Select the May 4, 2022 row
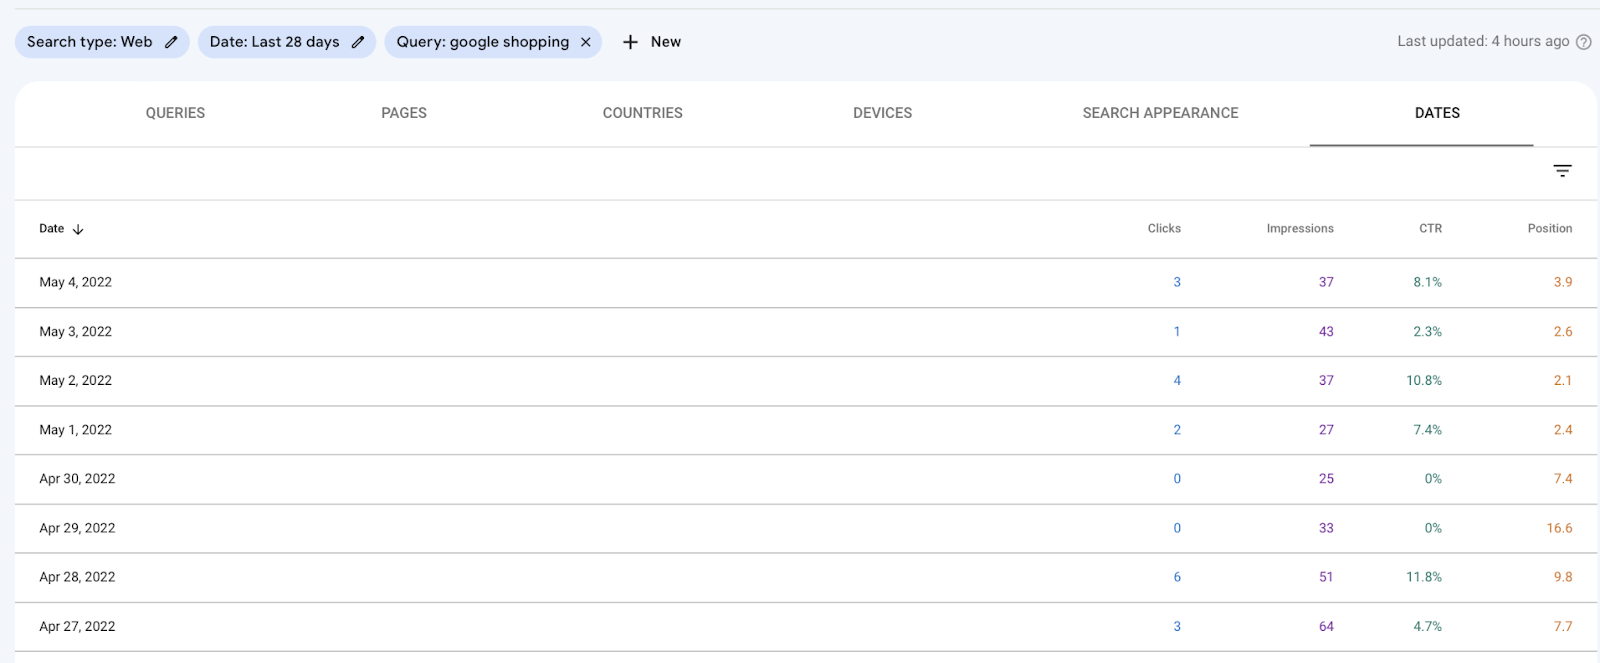1600x663 pixels. click(x=806, y=283)
